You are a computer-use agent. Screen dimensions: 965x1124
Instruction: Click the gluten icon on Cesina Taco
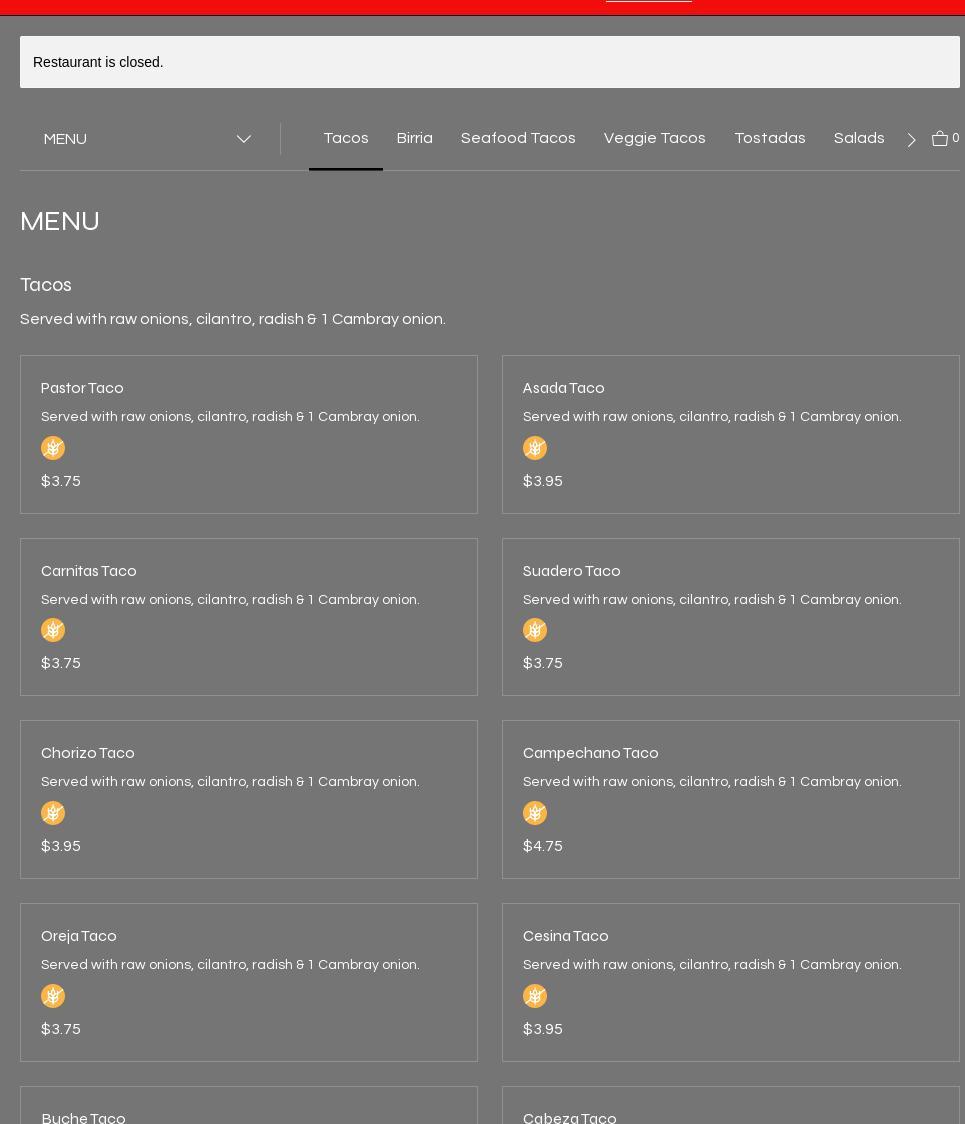pyautogui.click(x=535, y=996)
